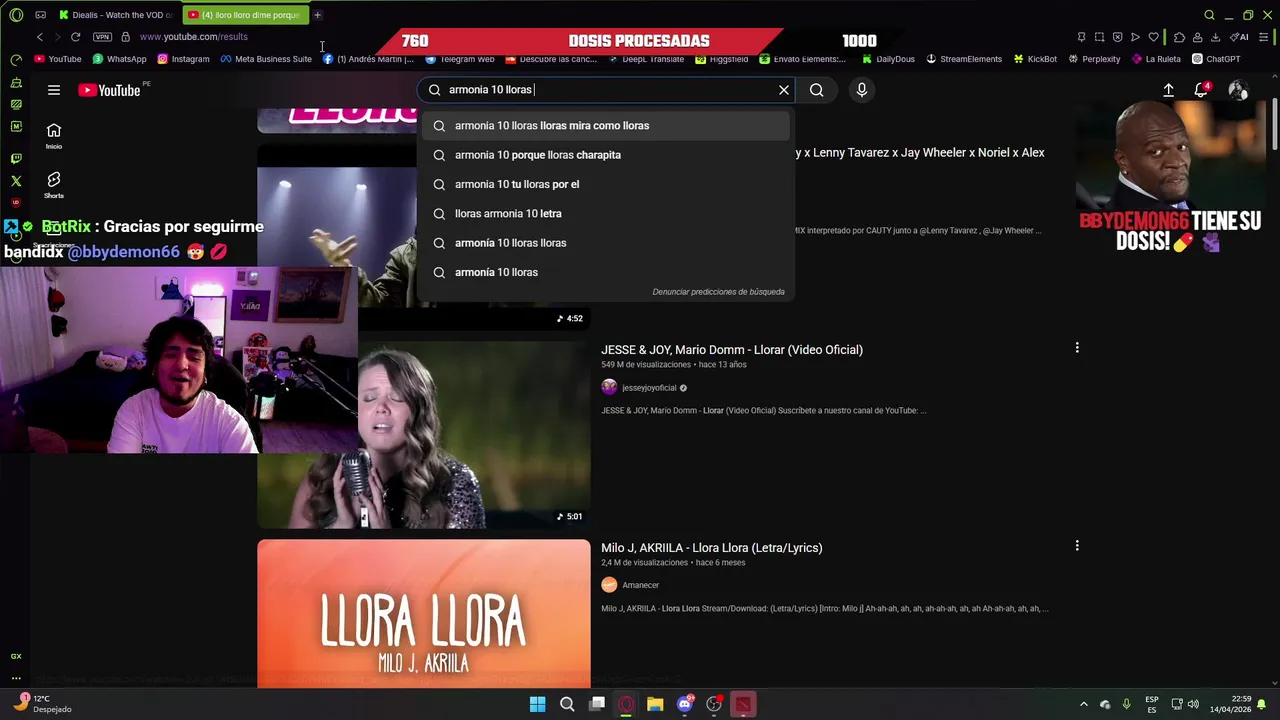Open File Explorer from the taskbar
This screenshot has height=720, width=1280.
(655, 704)
